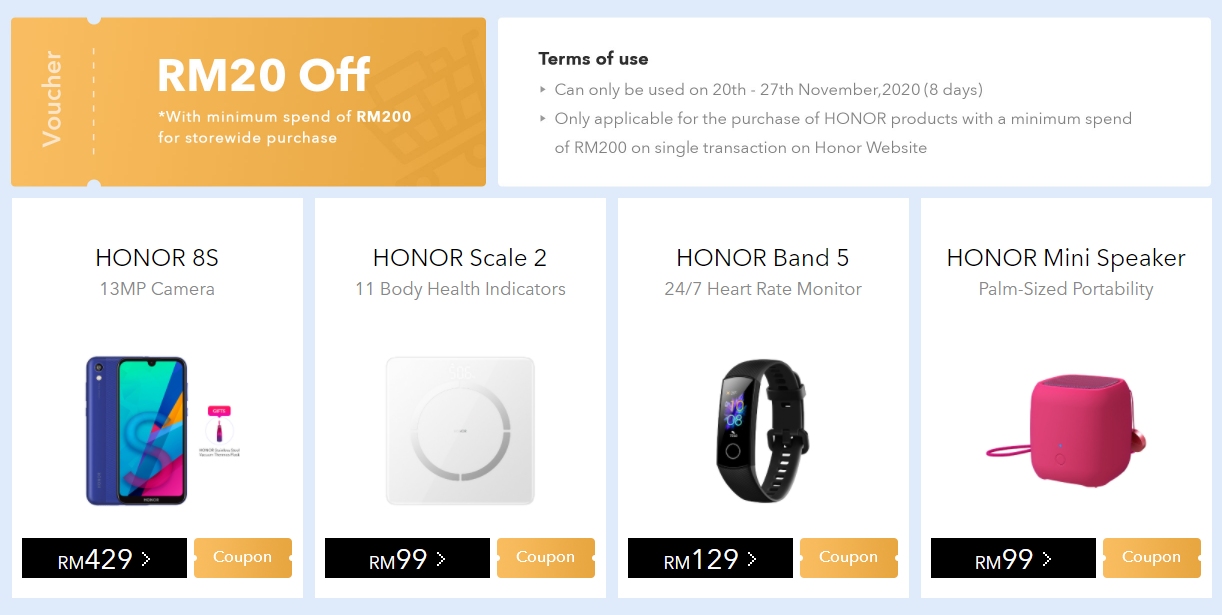Get the Coupon for HONOR 8S

[x=243, y=558]
